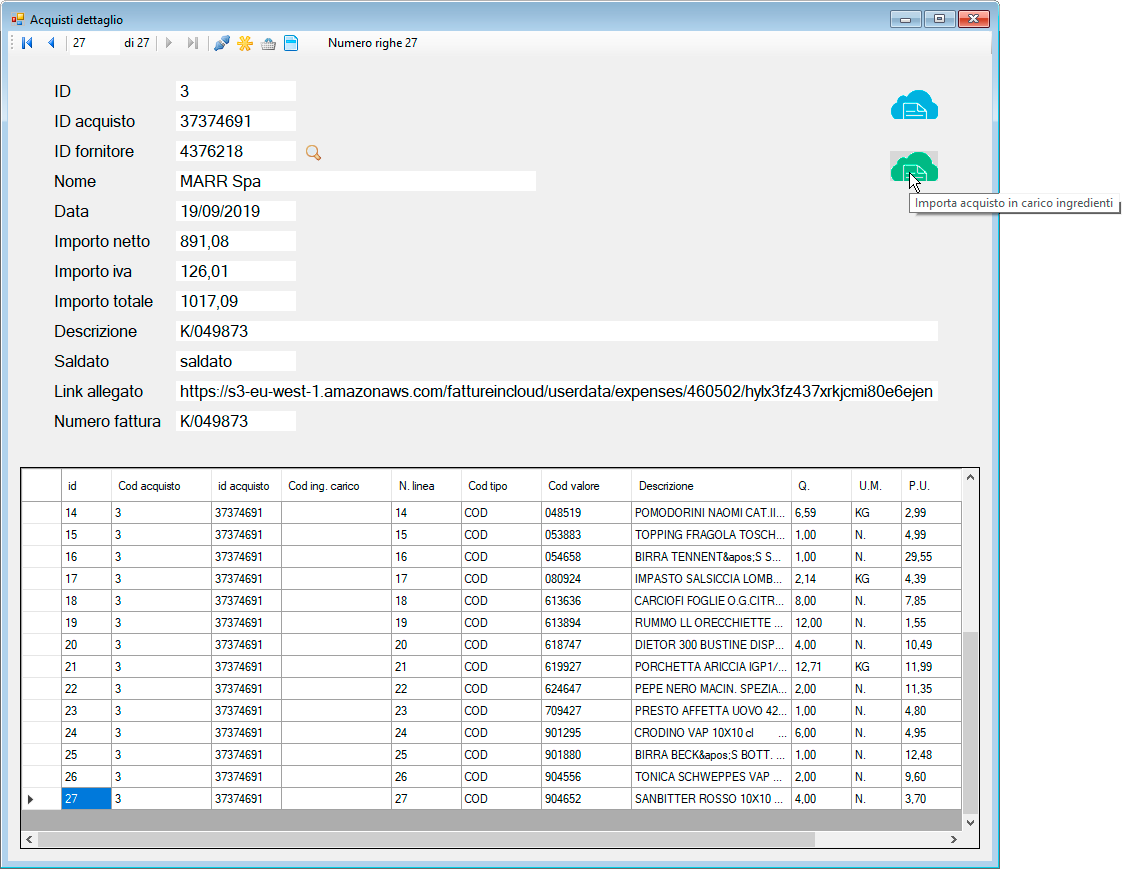Click the magnifier next to ID fornitore
This screenshot has width=1122, height=869.
(x=313, y=152)
